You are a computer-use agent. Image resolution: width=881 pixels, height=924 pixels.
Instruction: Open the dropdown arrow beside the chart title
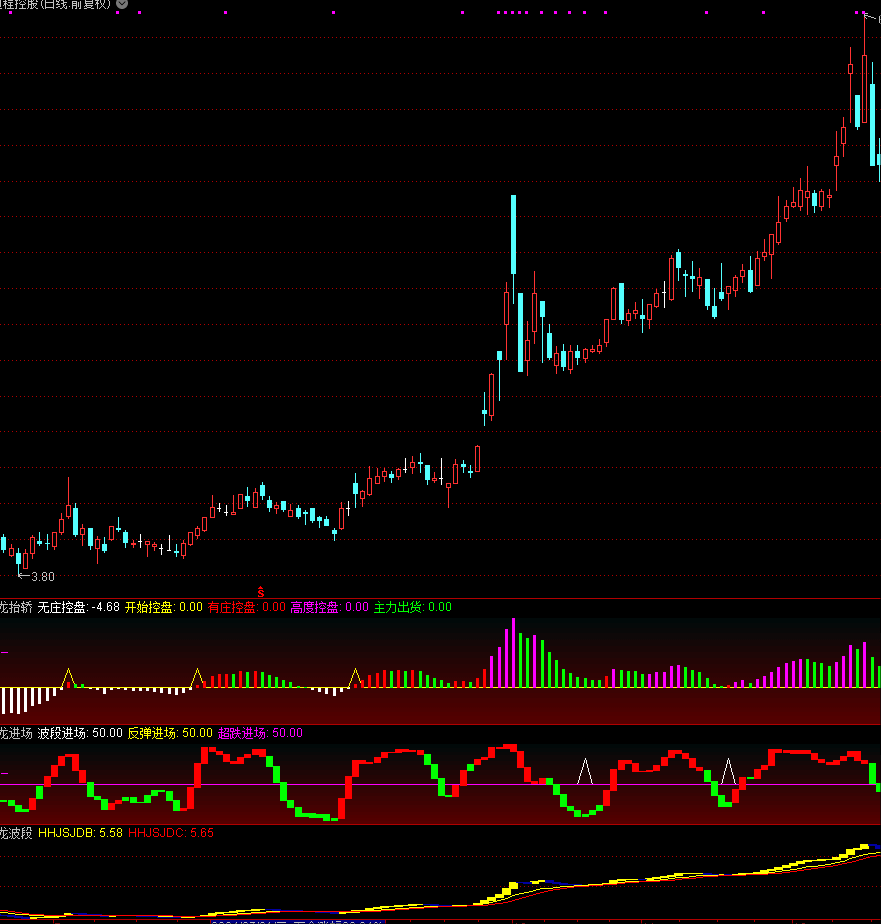[122, 4]
